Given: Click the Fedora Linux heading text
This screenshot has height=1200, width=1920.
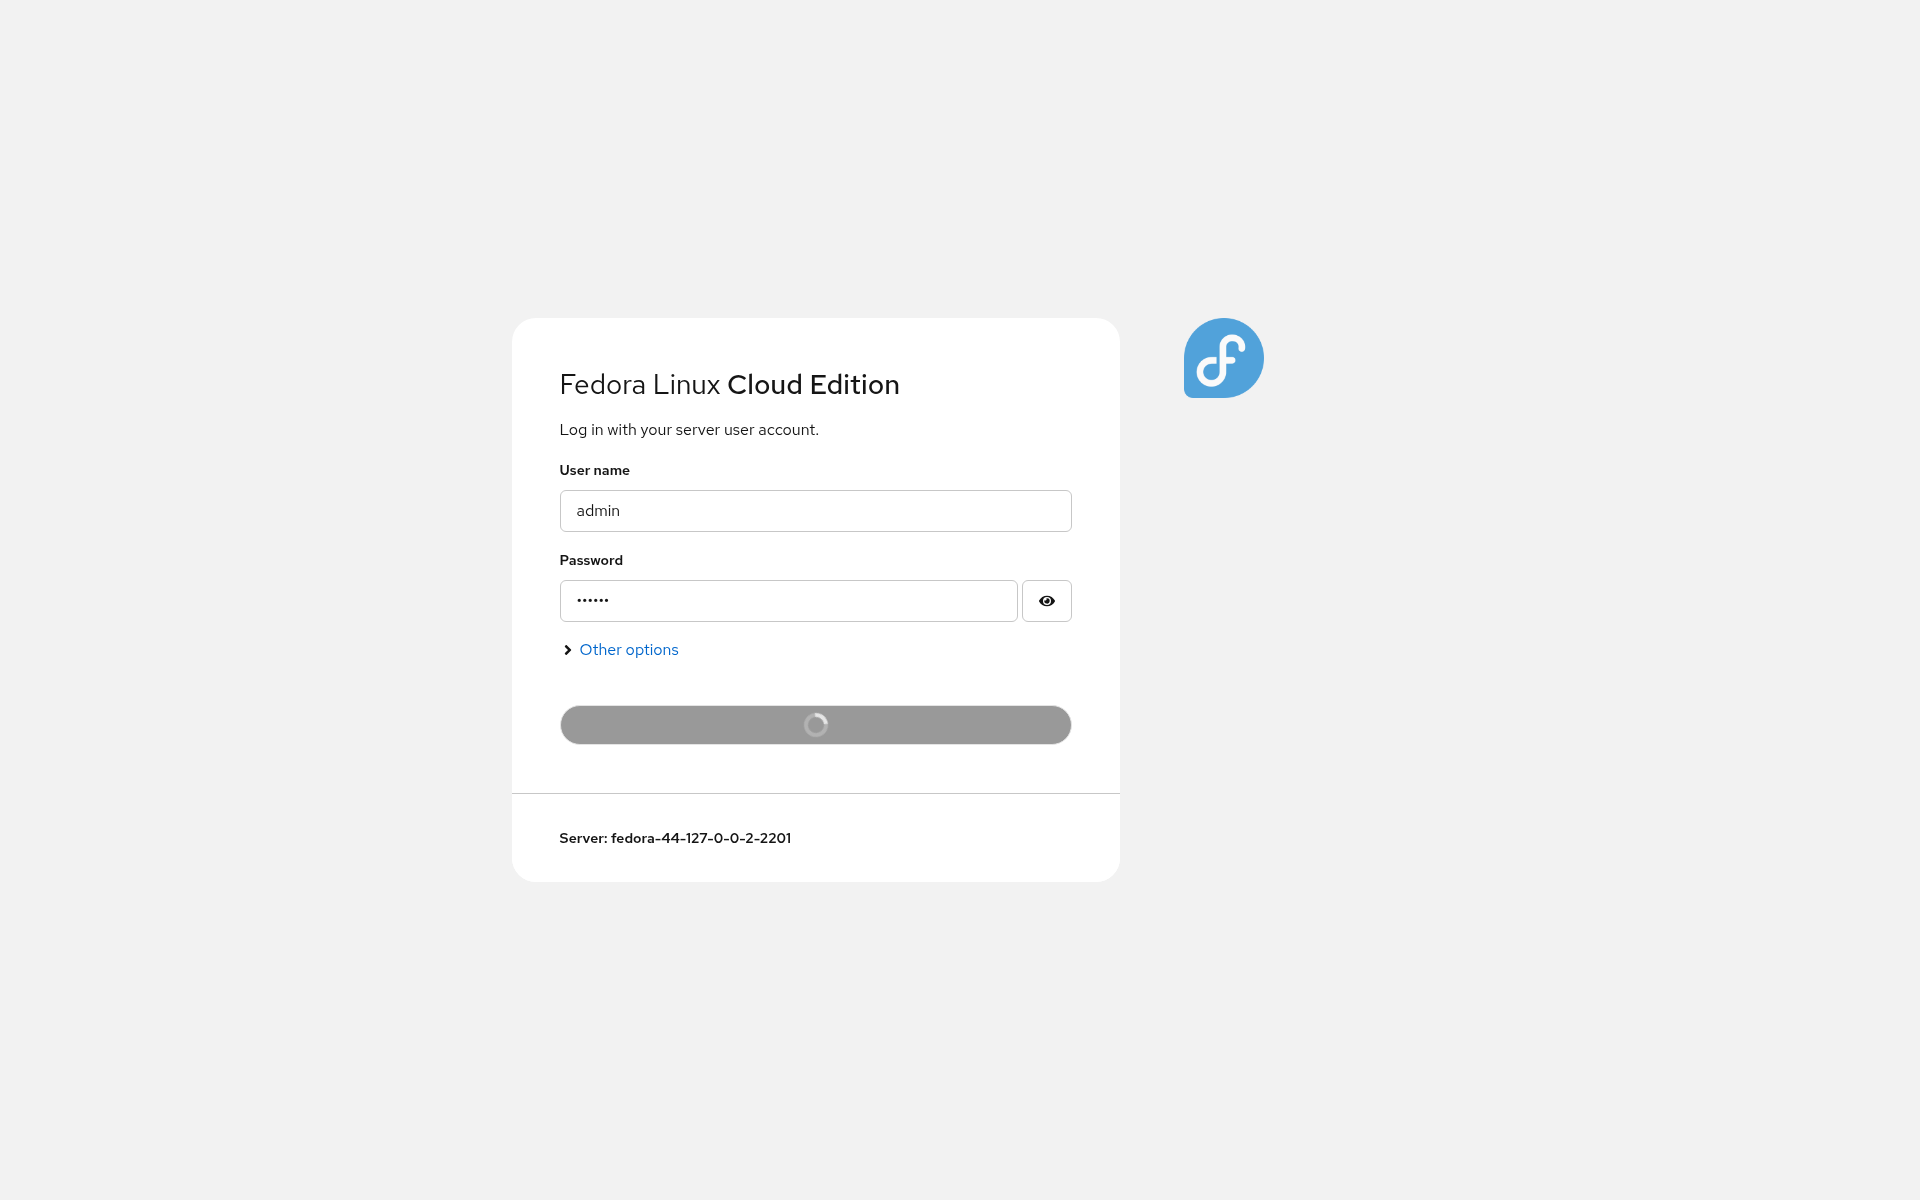Looking at the screenshot, I should 640,385.
